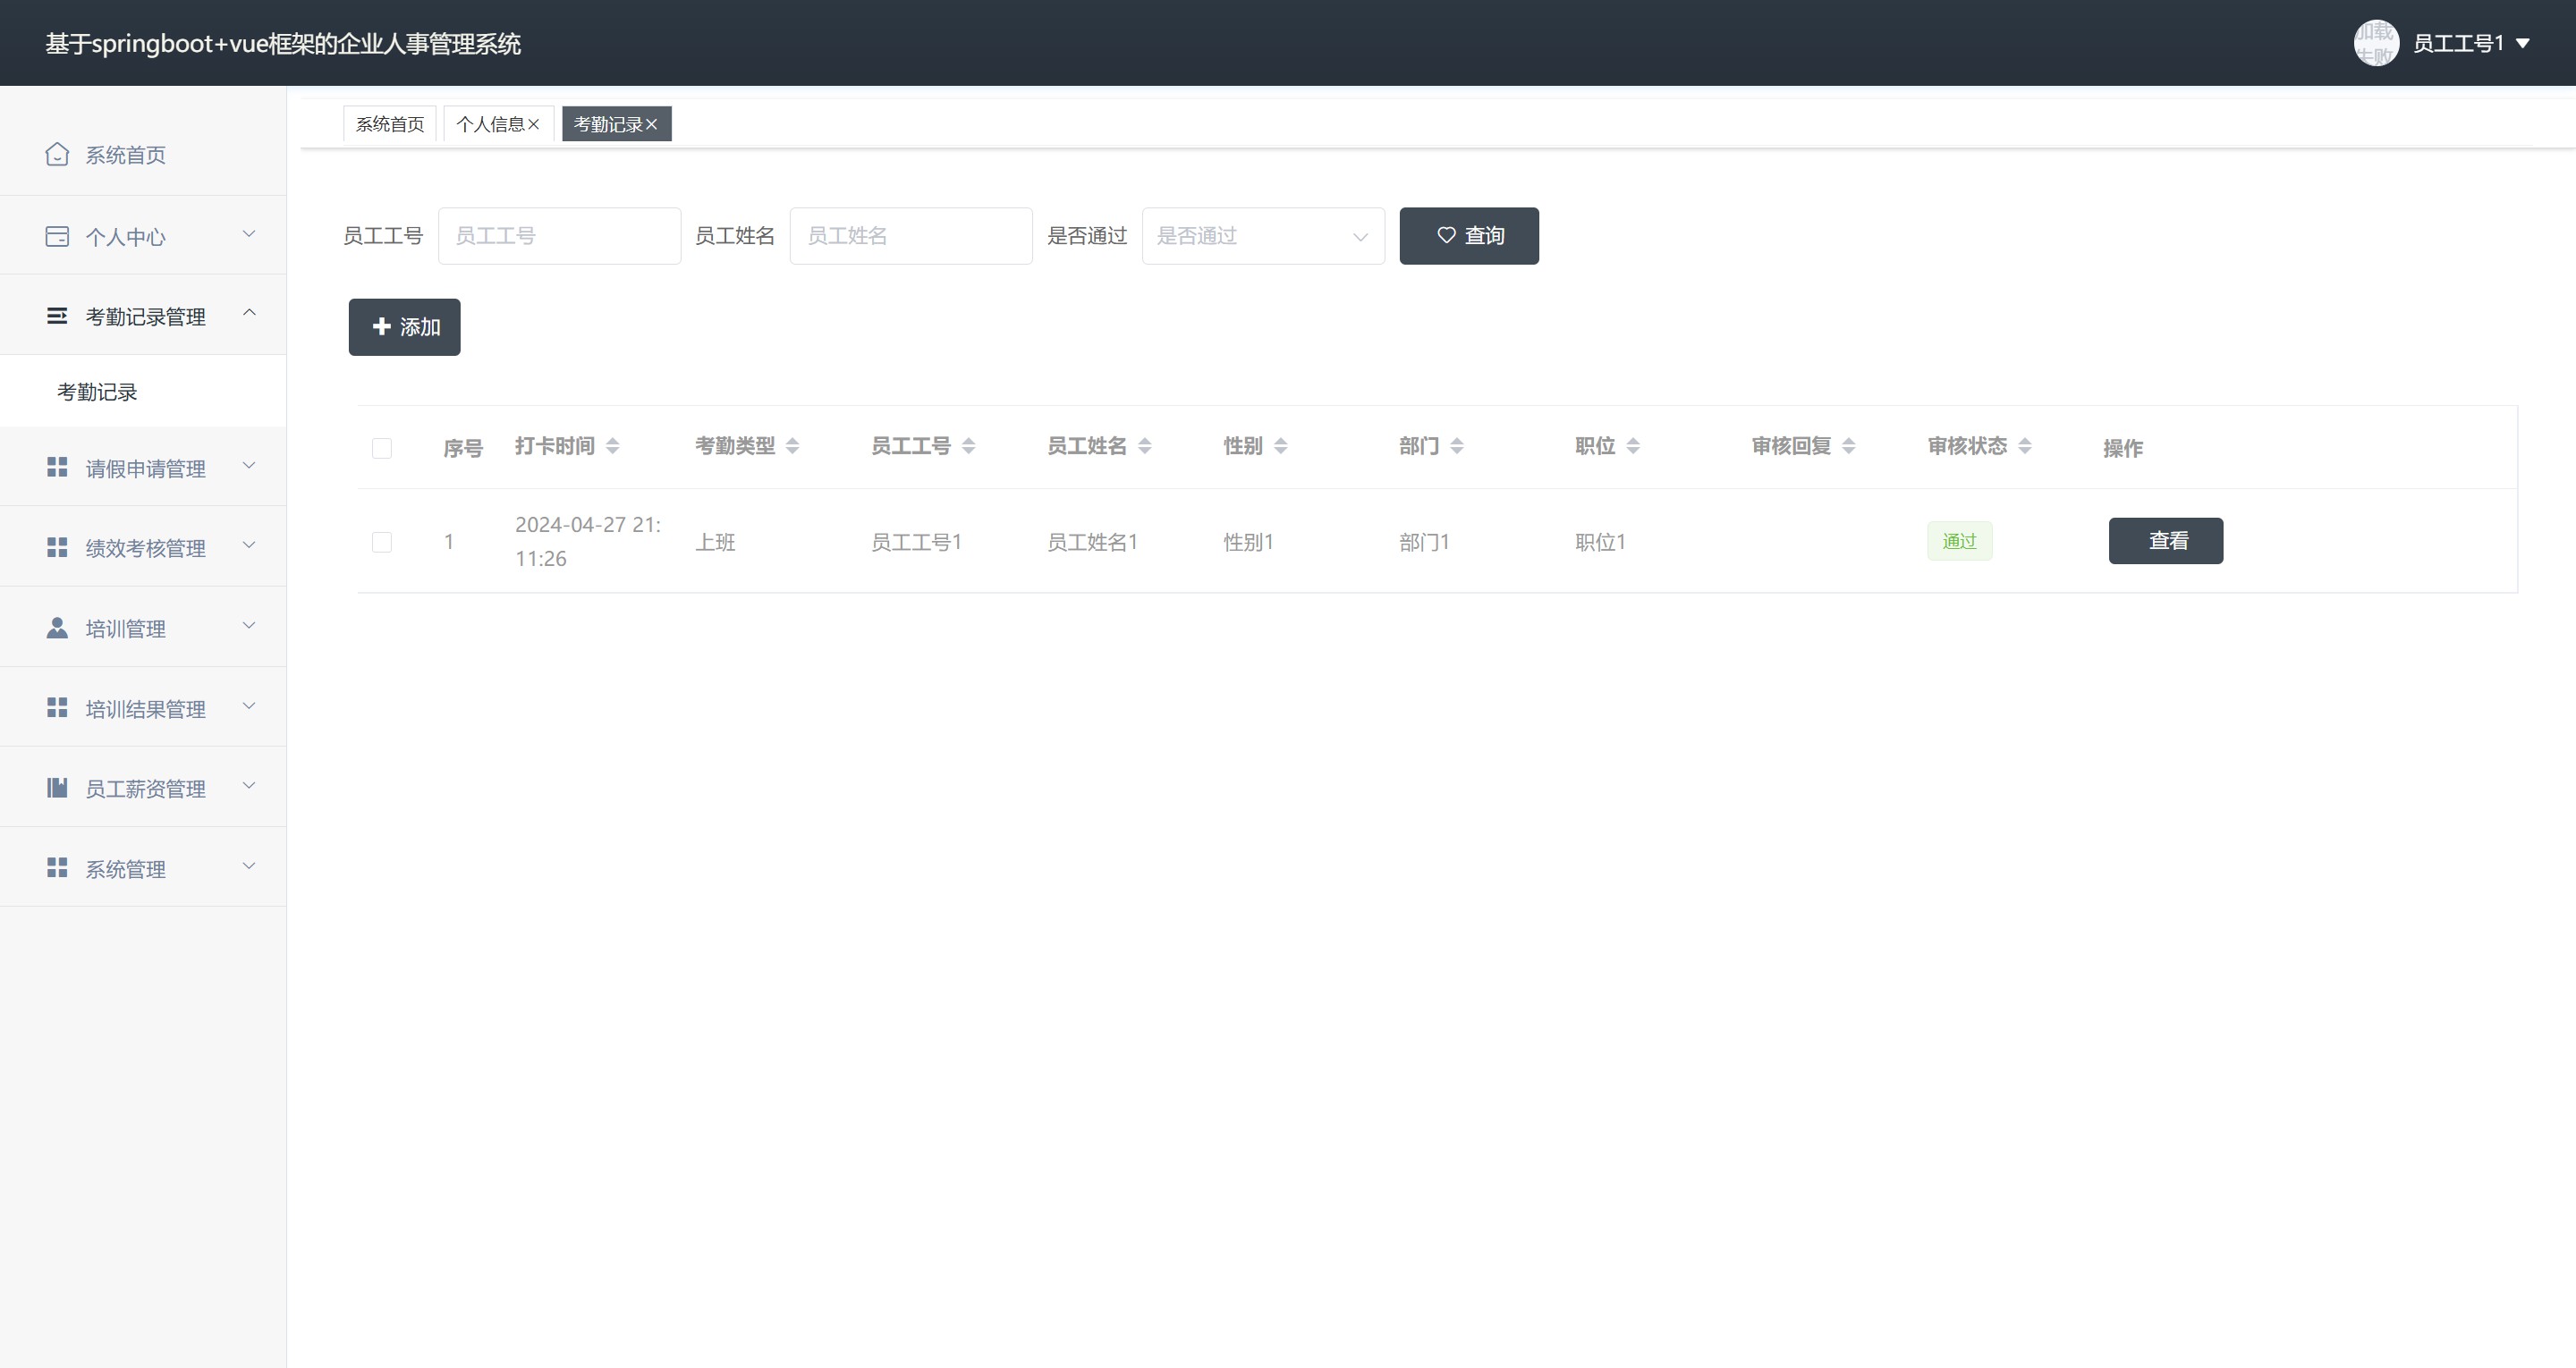This screenshot has height=1368, width=2576.
Task: Click the grid icon beside 请假申请管理
Action: [x=57, y=468]
